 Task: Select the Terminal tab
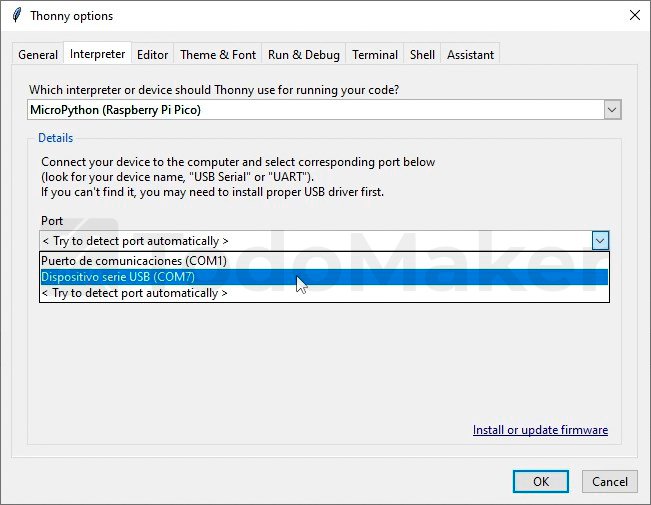tap(375, 55)
